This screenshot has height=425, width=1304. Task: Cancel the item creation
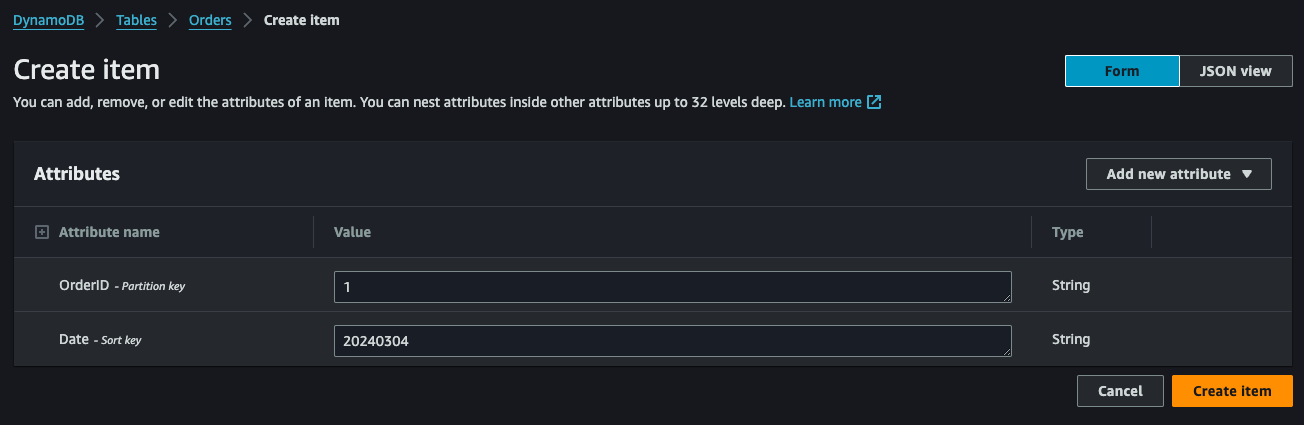coord(1120,391)
